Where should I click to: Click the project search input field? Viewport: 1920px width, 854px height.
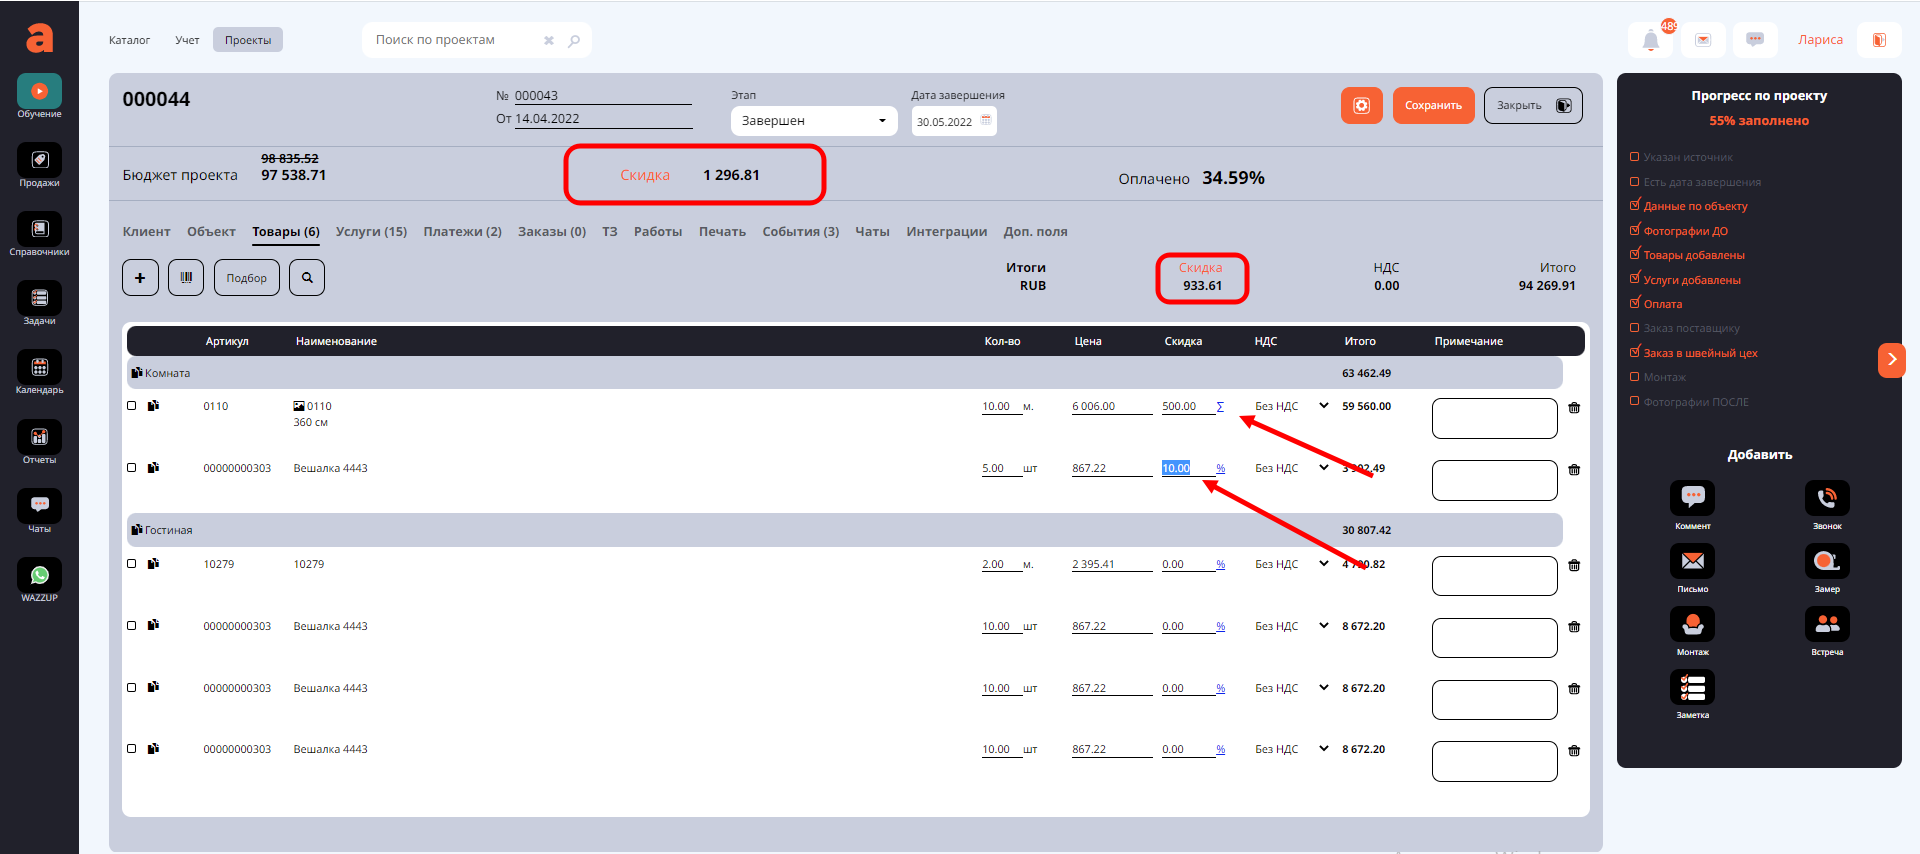[455, 40]
